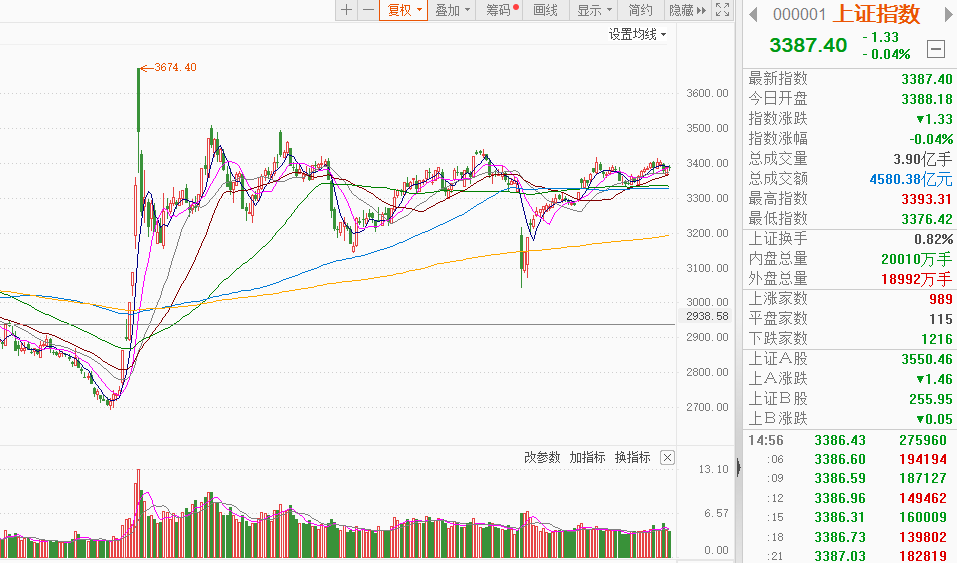Viewport: 957px width, 563px height.
Task: Toggle 隐藏 to hide the side panel
Action: tap(686, 10)
